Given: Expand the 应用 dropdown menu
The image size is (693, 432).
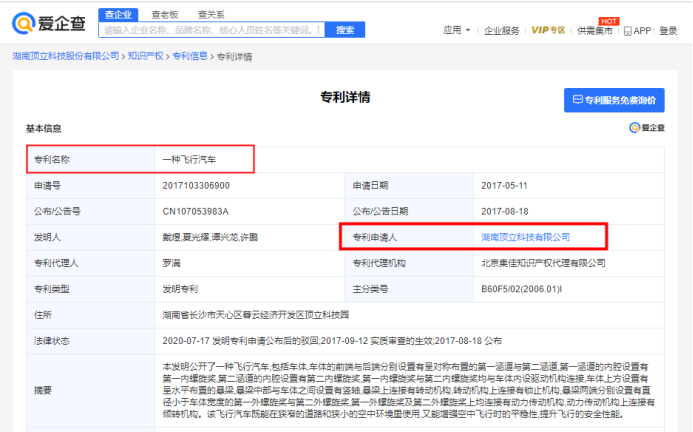Looking at the screenshot, I should click(x=457, y=30).
